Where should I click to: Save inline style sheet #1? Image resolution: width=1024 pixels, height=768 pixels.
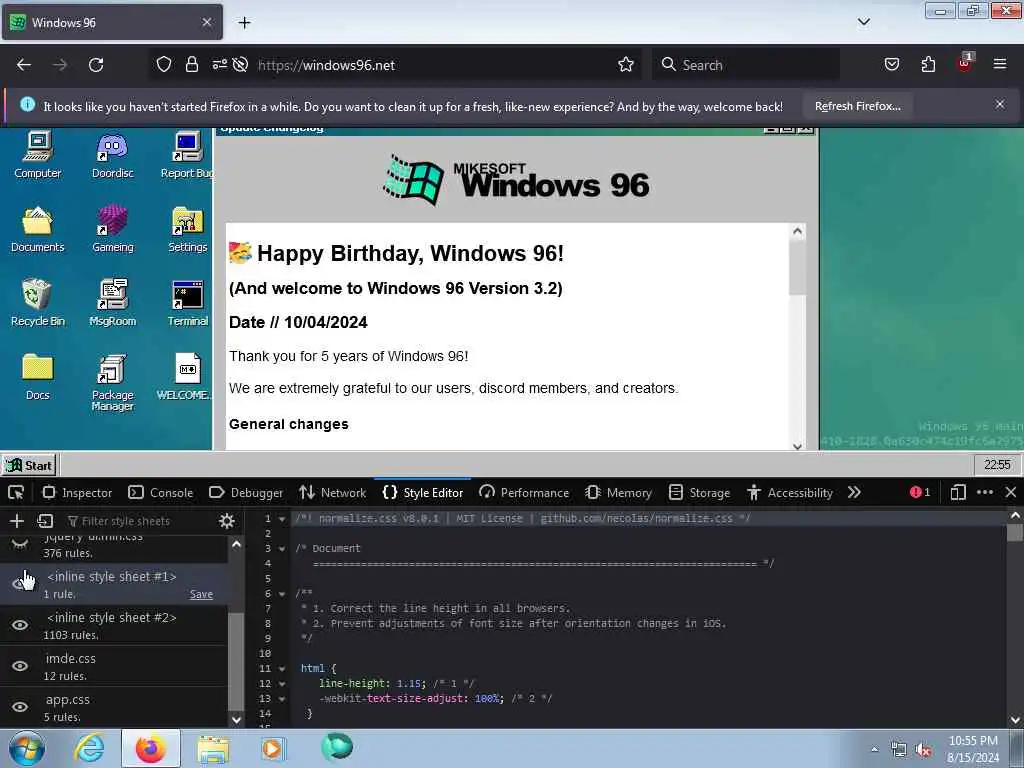point(201,594)
